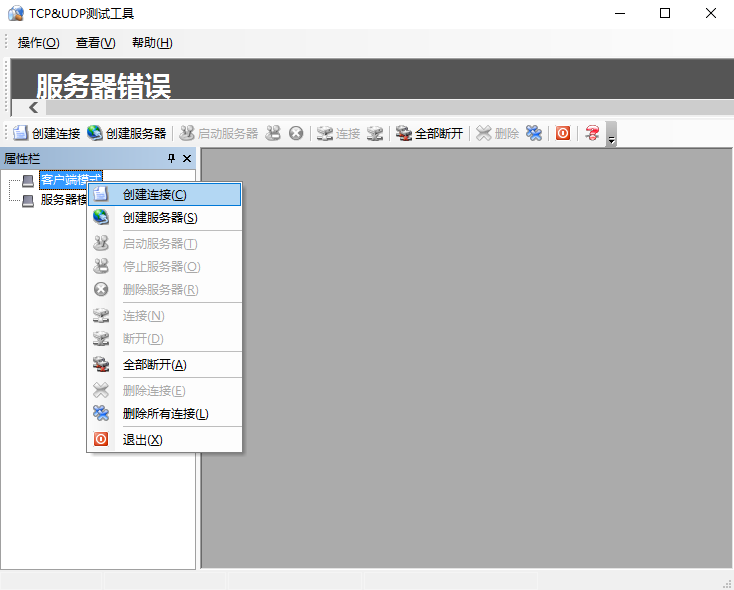Image resolution: width=734 pixels, height=590 pixels.
Task: Select the 服务器模式 tree node icon
Action: coord(28,200)
